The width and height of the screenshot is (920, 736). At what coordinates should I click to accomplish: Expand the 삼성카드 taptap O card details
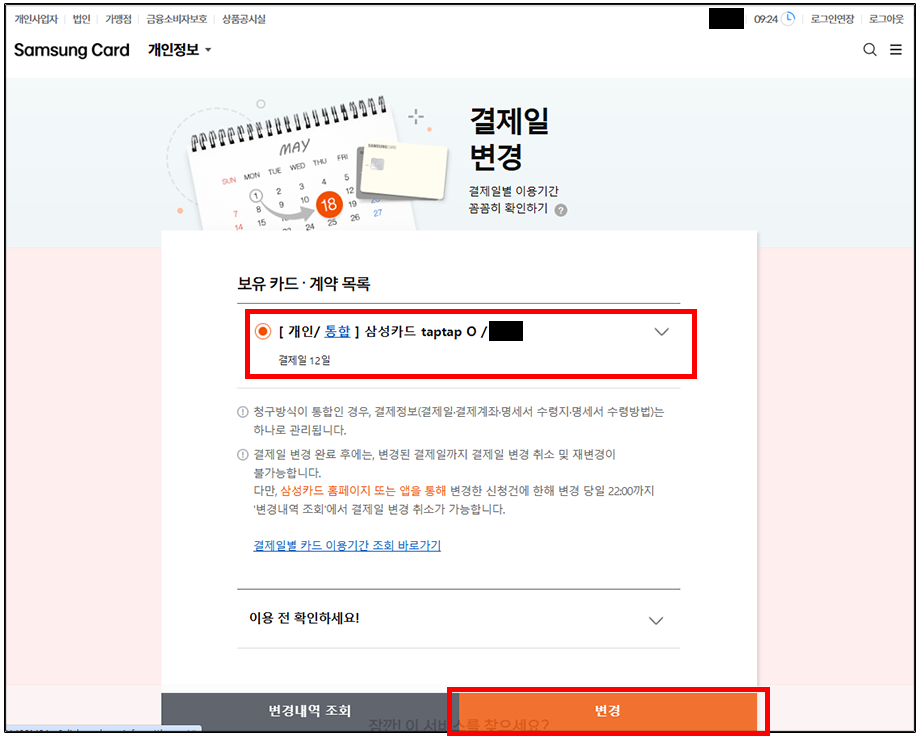coord(661,333)
